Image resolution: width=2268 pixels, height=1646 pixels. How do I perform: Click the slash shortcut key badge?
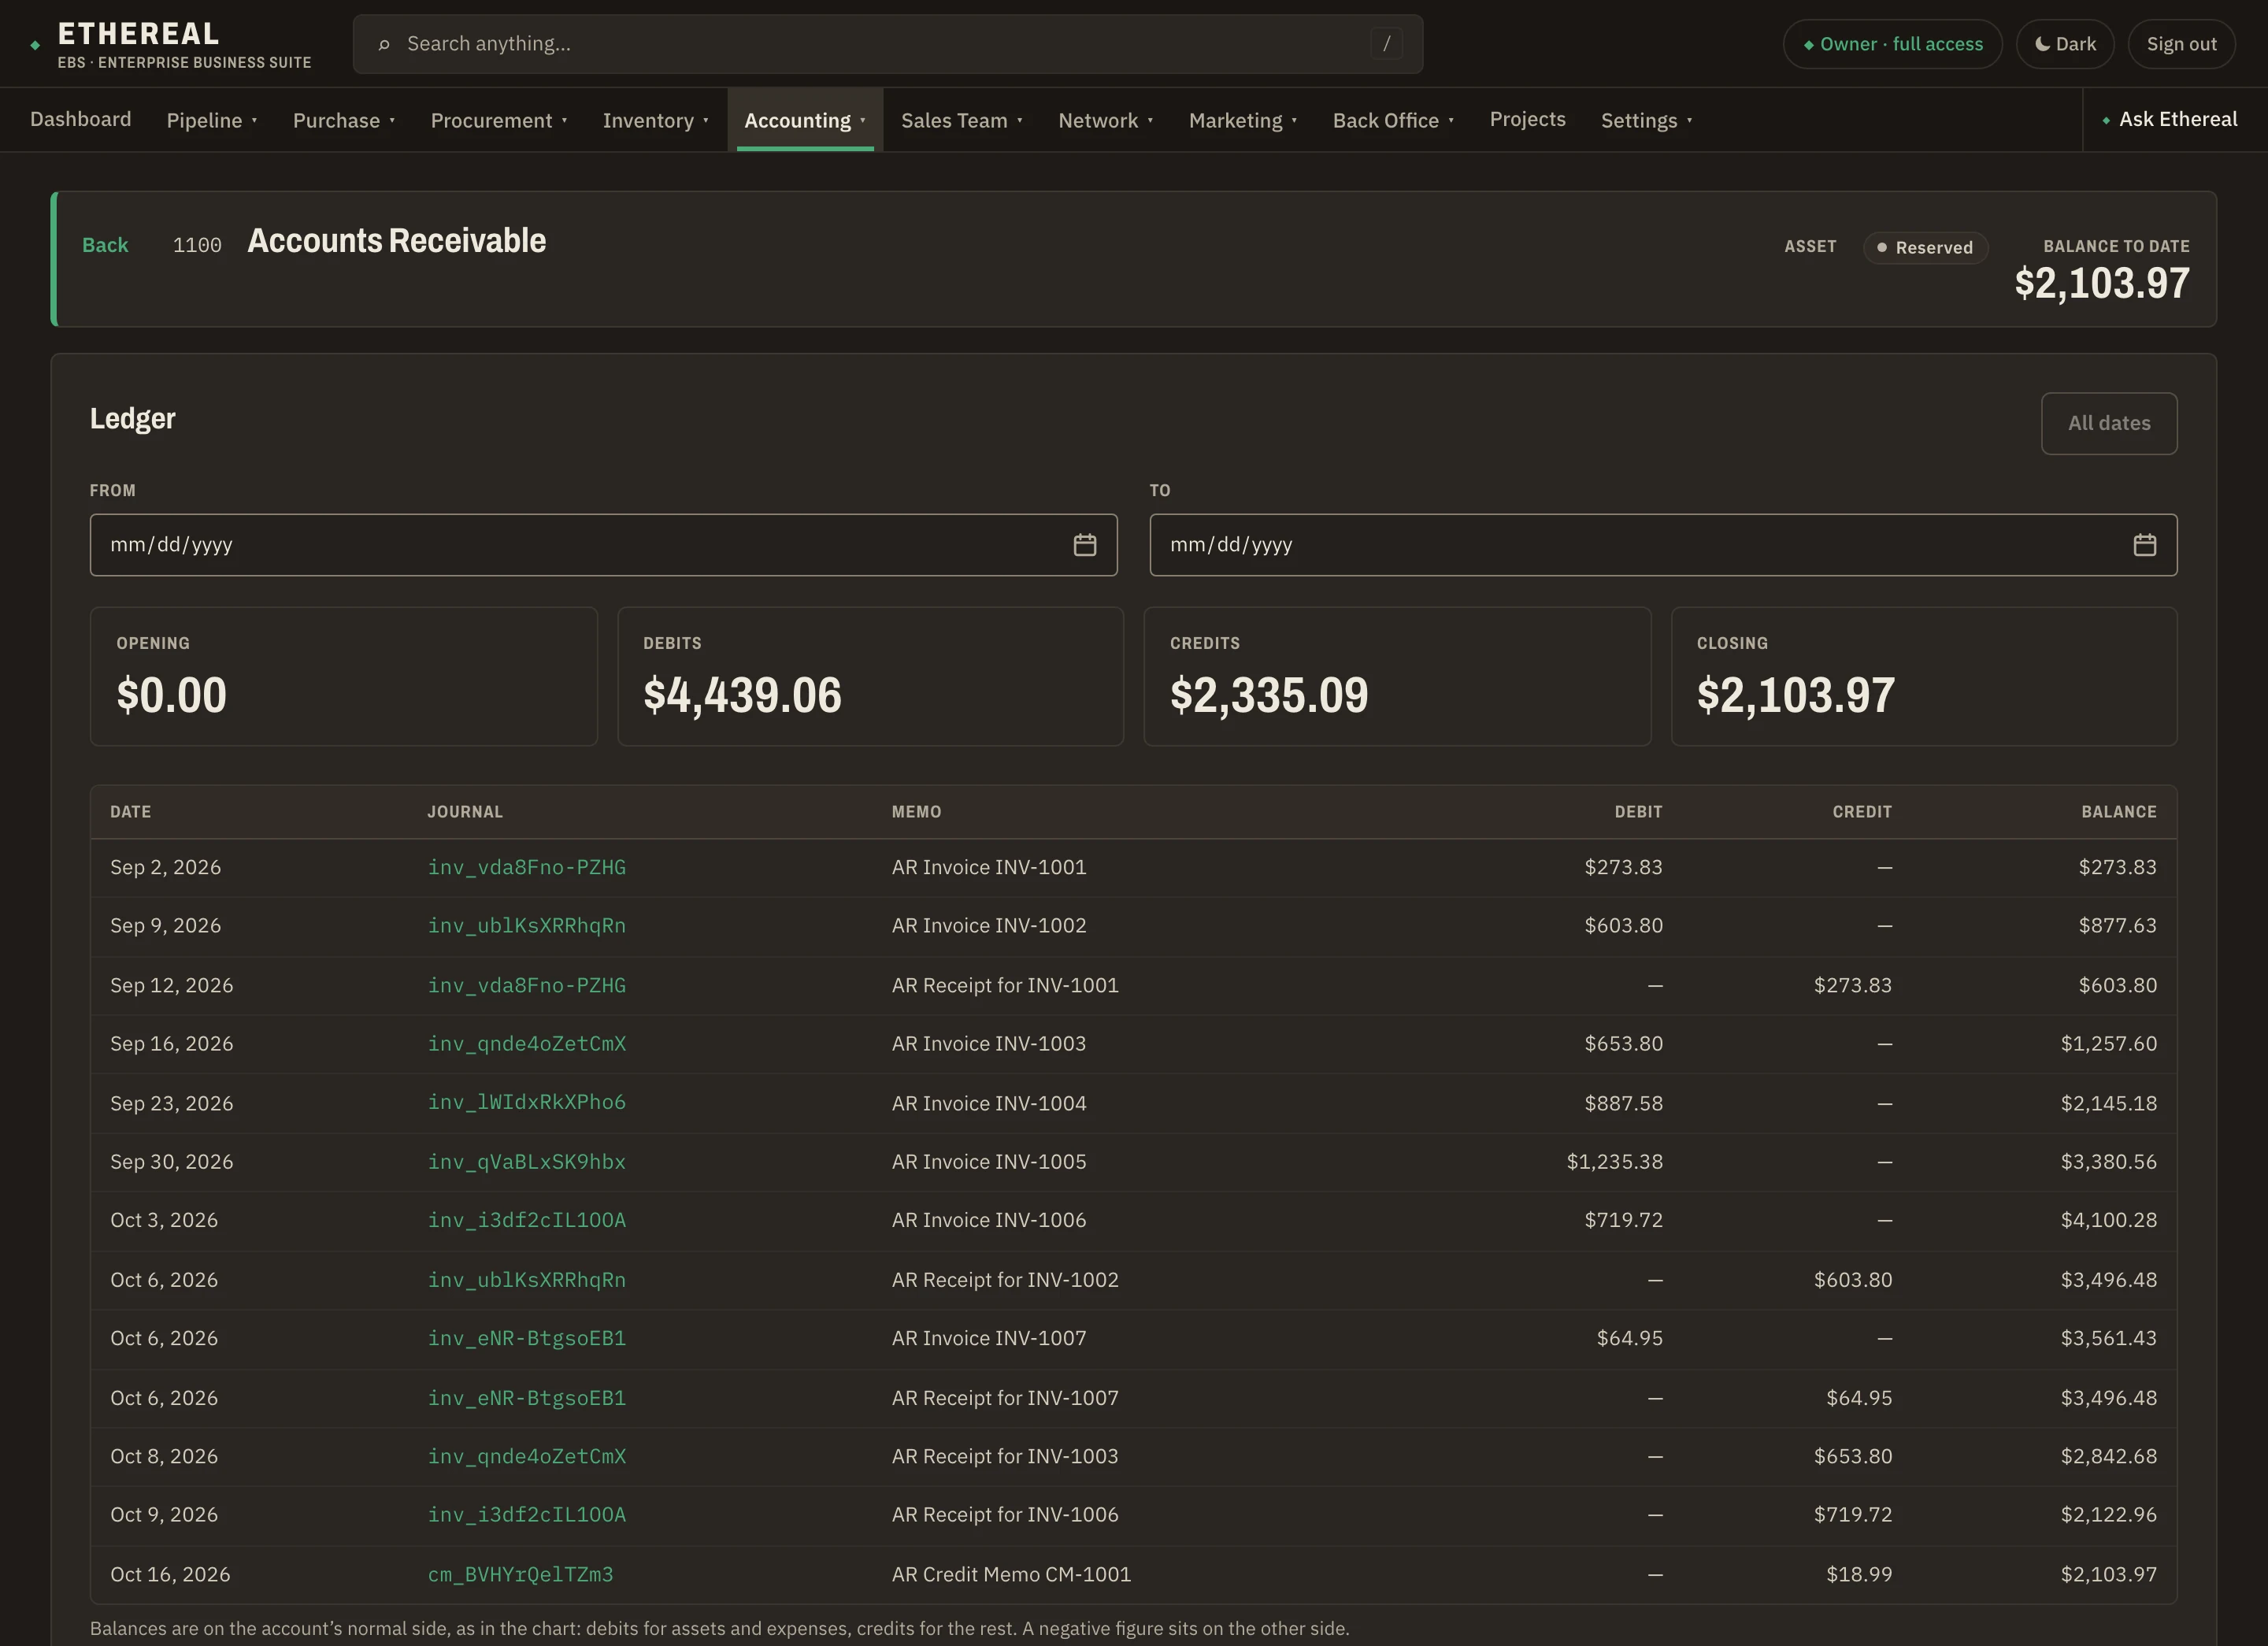click(x=1386, y=44)
